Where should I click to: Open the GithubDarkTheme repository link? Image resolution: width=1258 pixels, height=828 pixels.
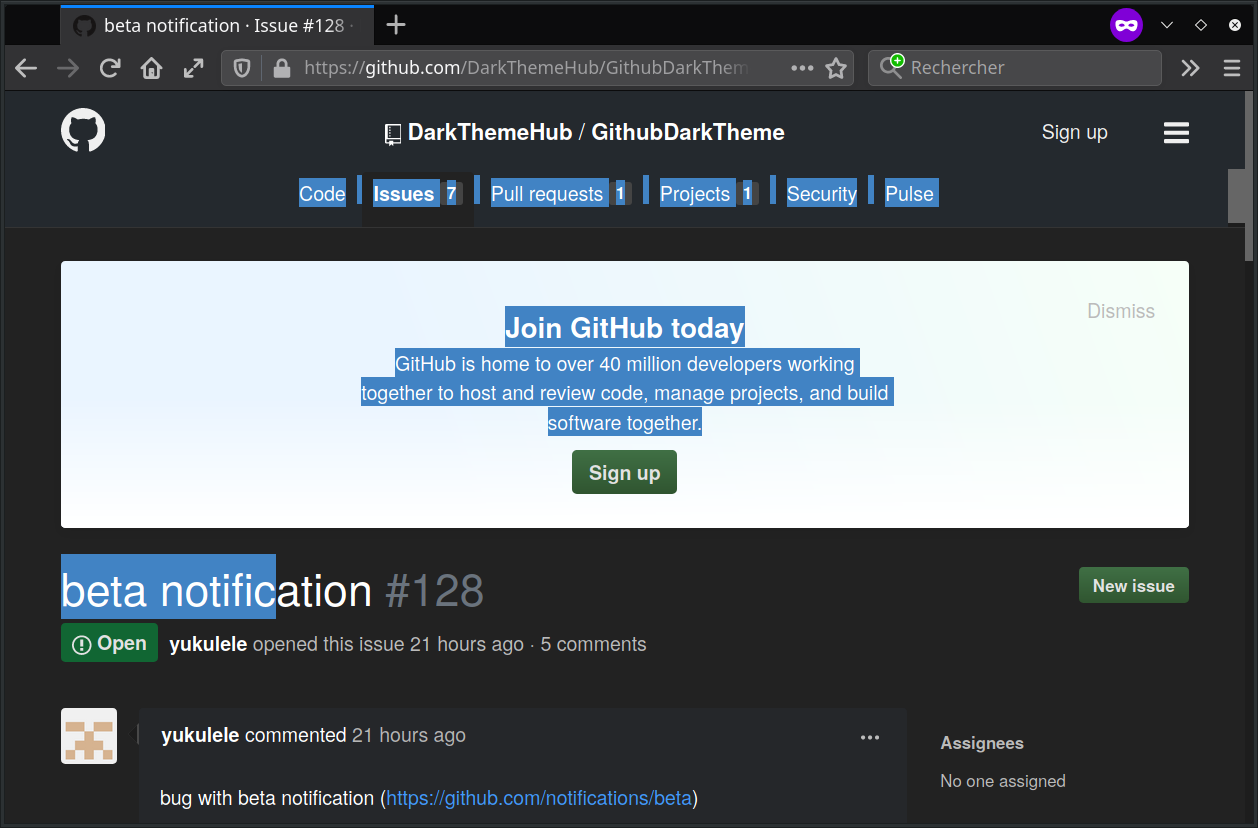click(x=688, y=132)
